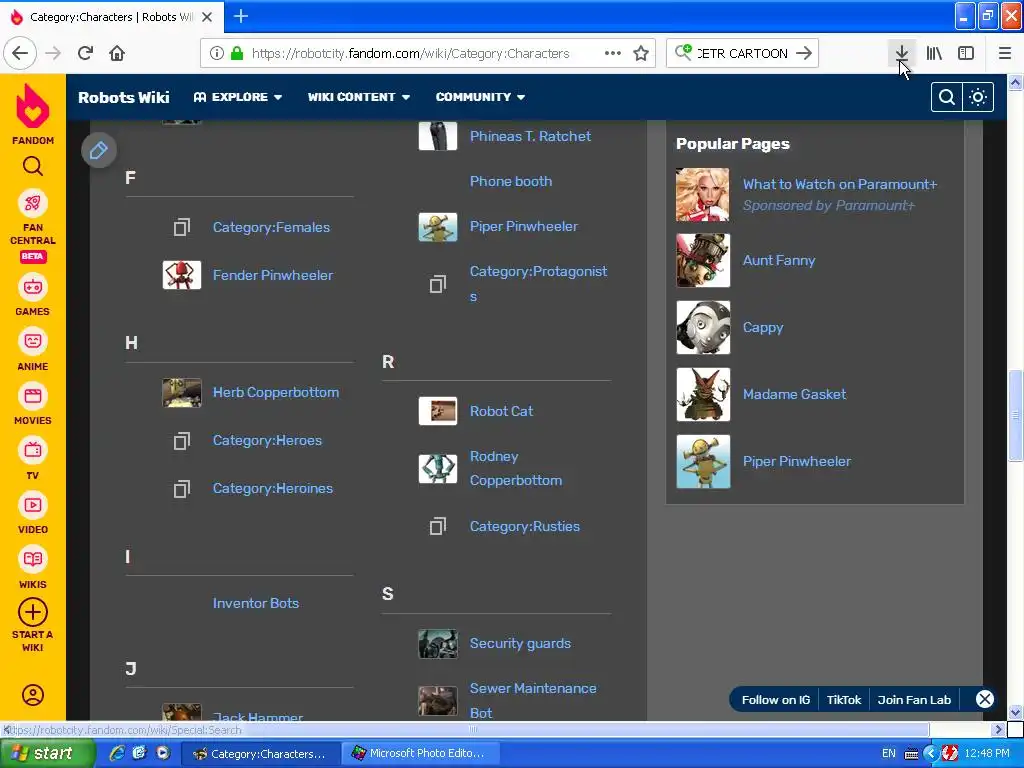The height and width of the screenshot is (768, 1024).
Task: Open the Phone booth link
Action: click(511, 181)
